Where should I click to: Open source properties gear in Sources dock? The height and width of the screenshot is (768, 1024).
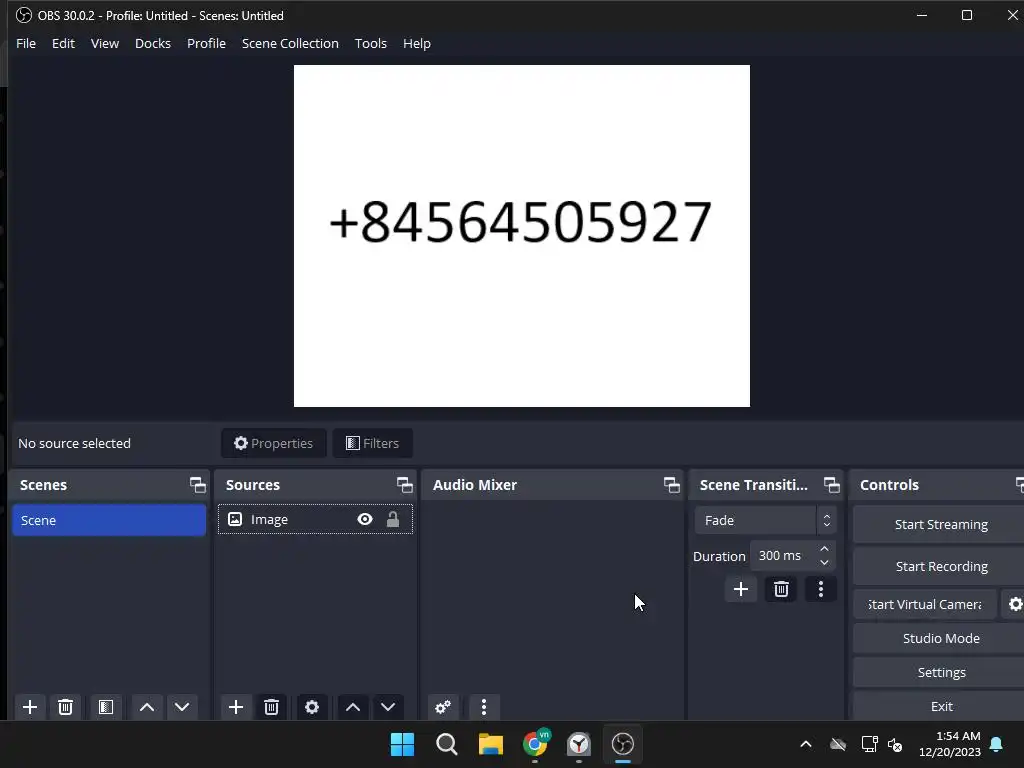[312, 707]
